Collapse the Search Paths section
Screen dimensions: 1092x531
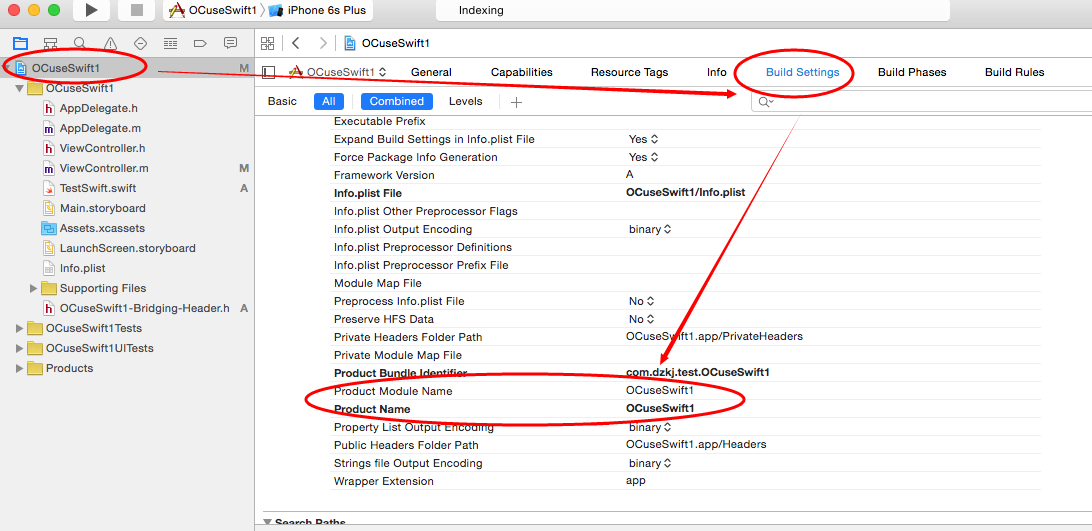[x=267, y=523]
